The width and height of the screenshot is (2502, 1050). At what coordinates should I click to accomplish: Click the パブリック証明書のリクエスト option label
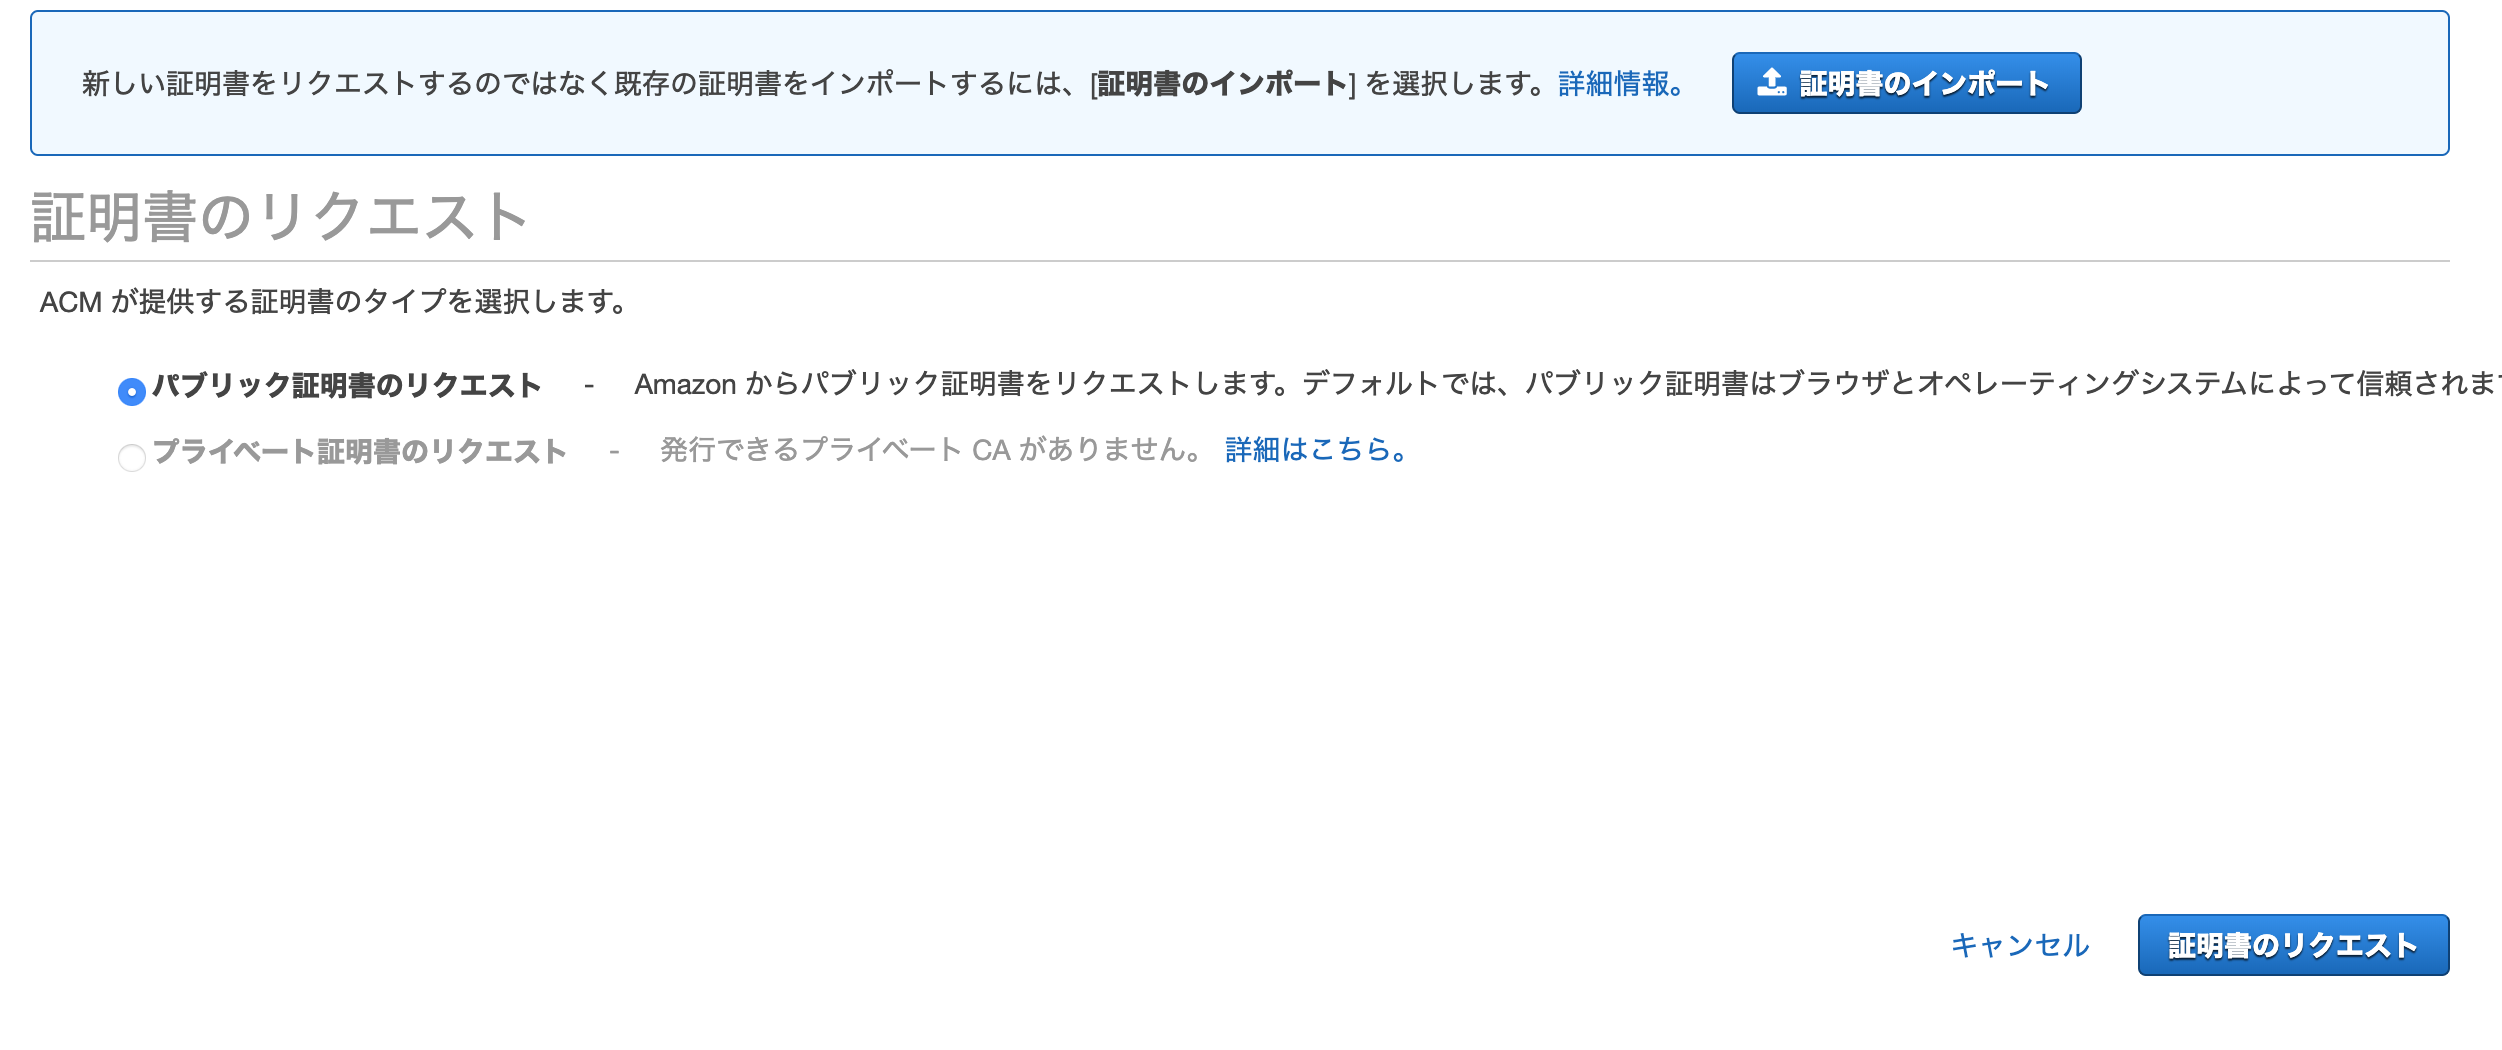point(347,385)
